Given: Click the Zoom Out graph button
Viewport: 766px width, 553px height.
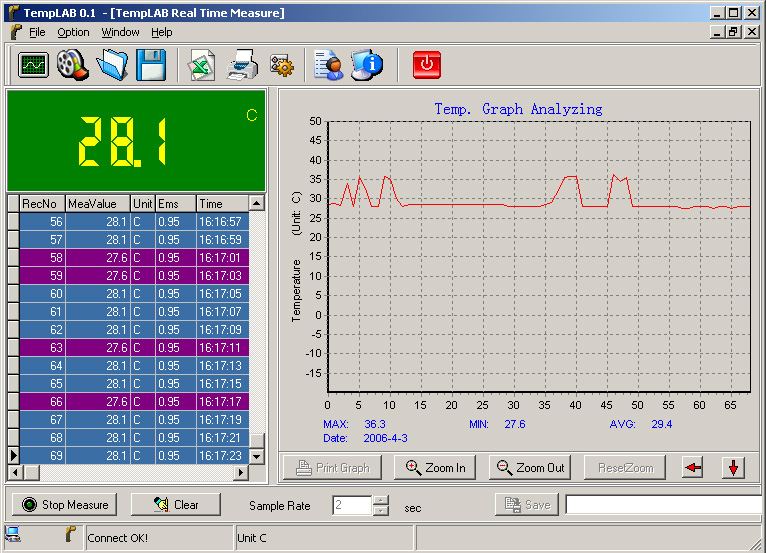Looking at the screenshot, I should (x=530, y=468).
